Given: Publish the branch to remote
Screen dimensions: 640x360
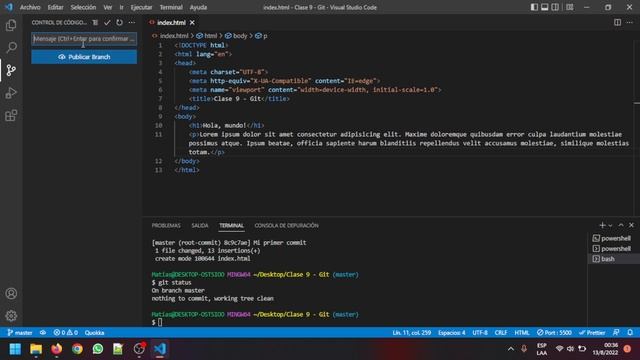Looking at the screenshot, I should coord(84,57).
